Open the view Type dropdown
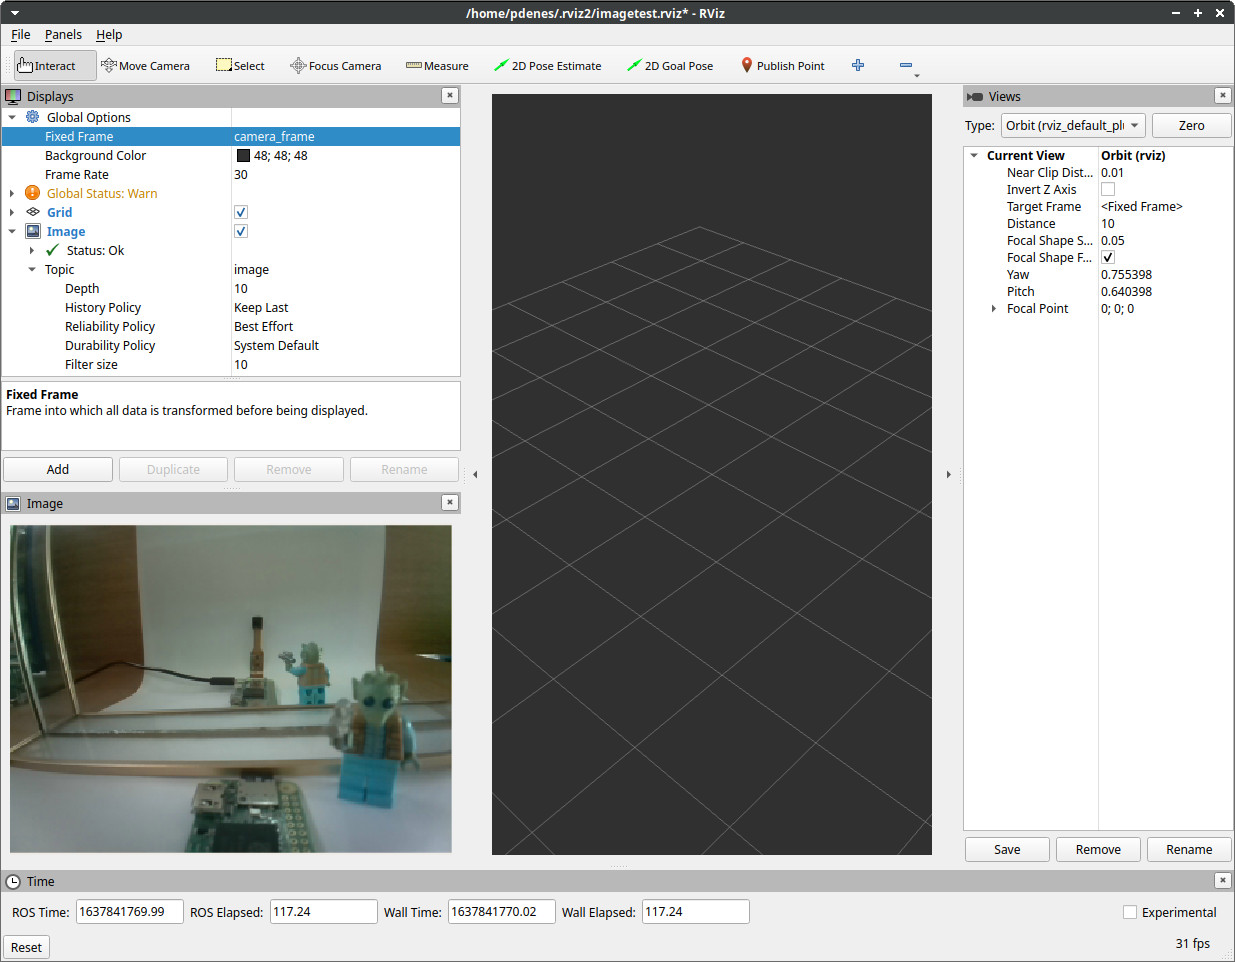 [x=1072, y=125]
